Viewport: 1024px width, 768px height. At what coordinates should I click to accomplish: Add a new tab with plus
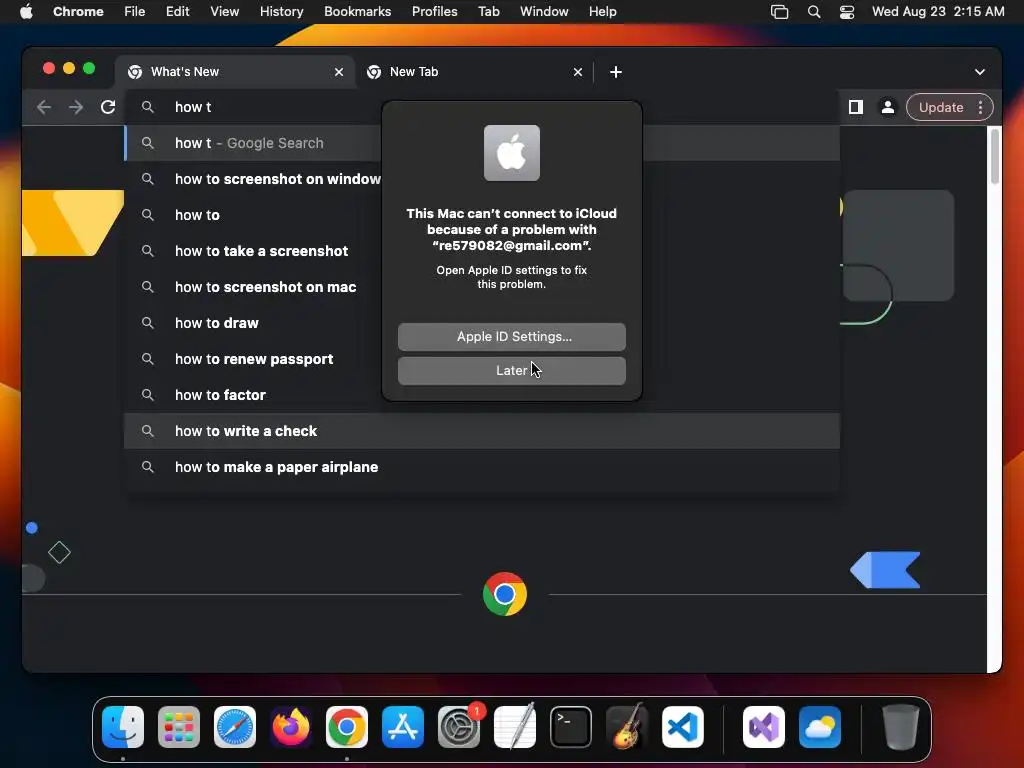615,72
